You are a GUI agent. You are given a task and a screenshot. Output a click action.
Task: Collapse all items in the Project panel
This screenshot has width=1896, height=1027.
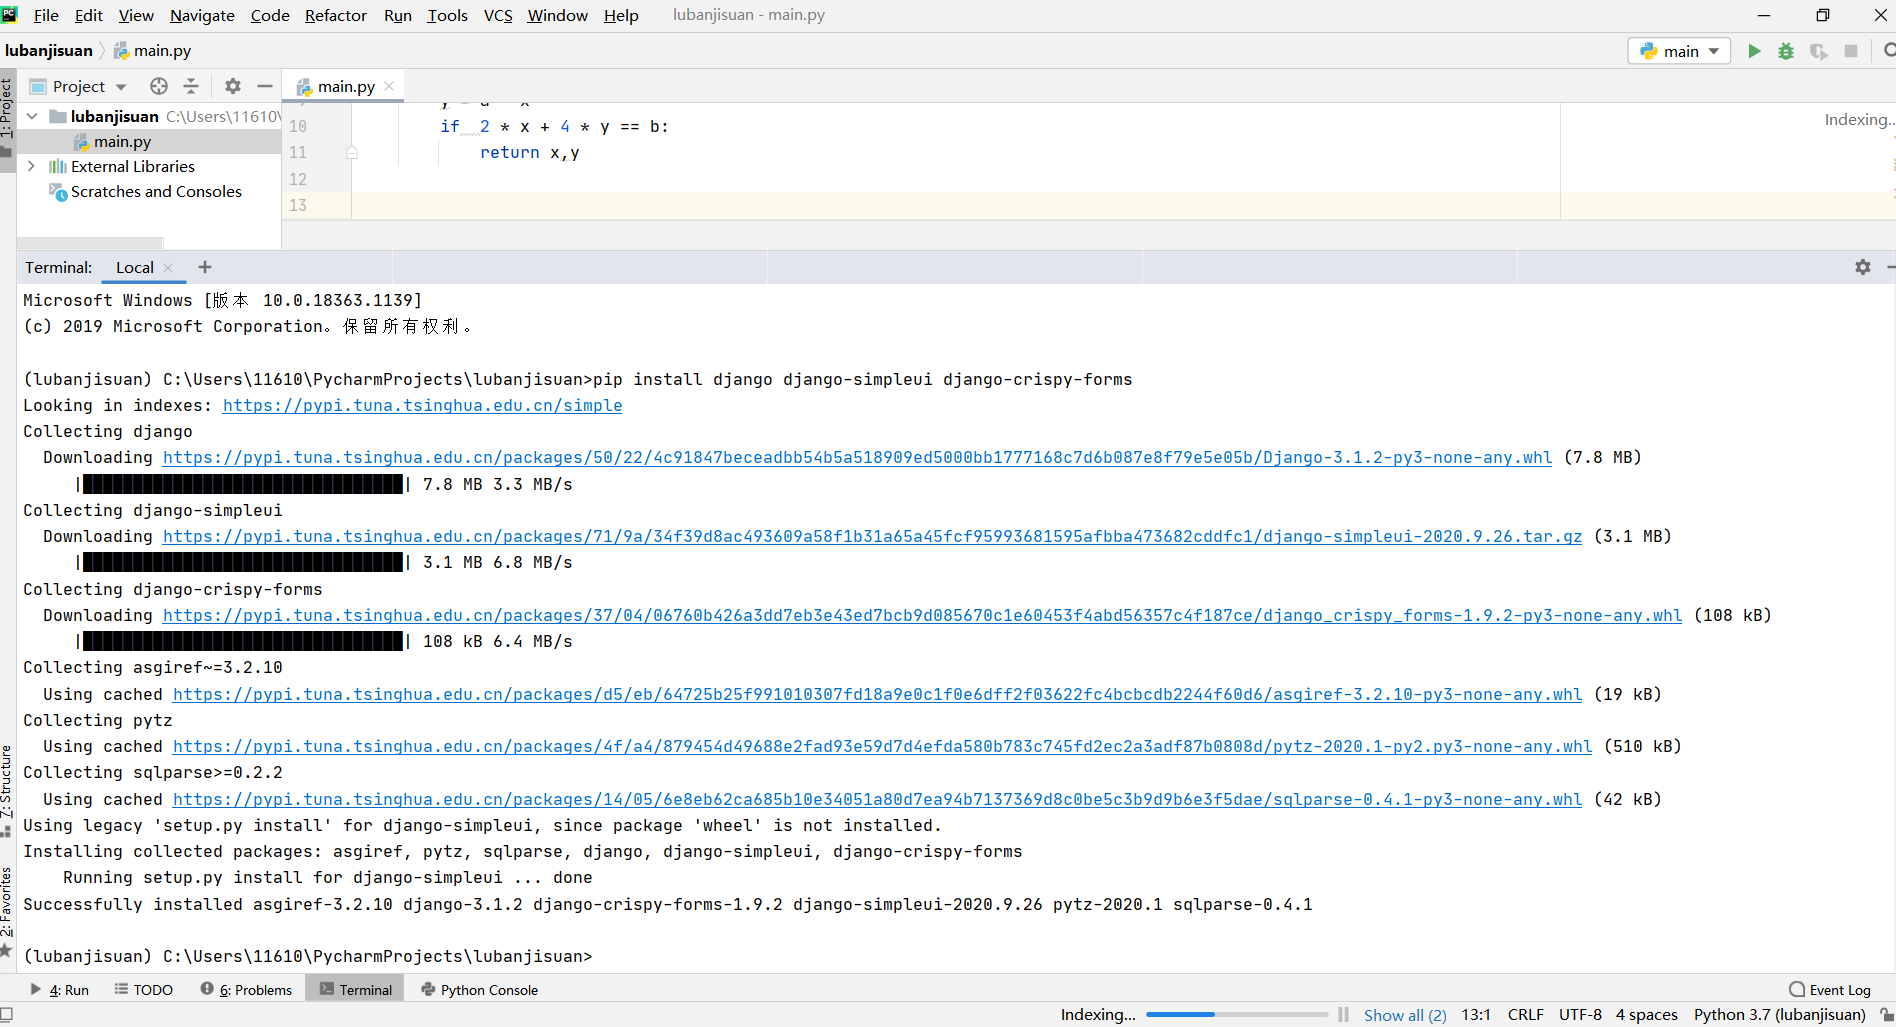pos(191,86)
